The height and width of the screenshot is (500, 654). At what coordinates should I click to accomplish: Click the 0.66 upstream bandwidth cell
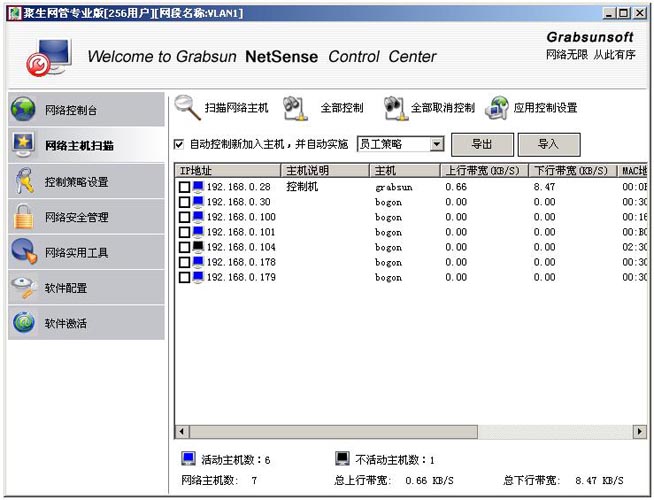tap(456, 187)
